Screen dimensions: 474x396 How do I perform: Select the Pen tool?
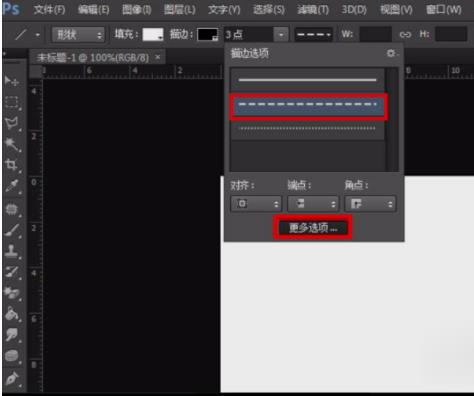pos(12,379)
